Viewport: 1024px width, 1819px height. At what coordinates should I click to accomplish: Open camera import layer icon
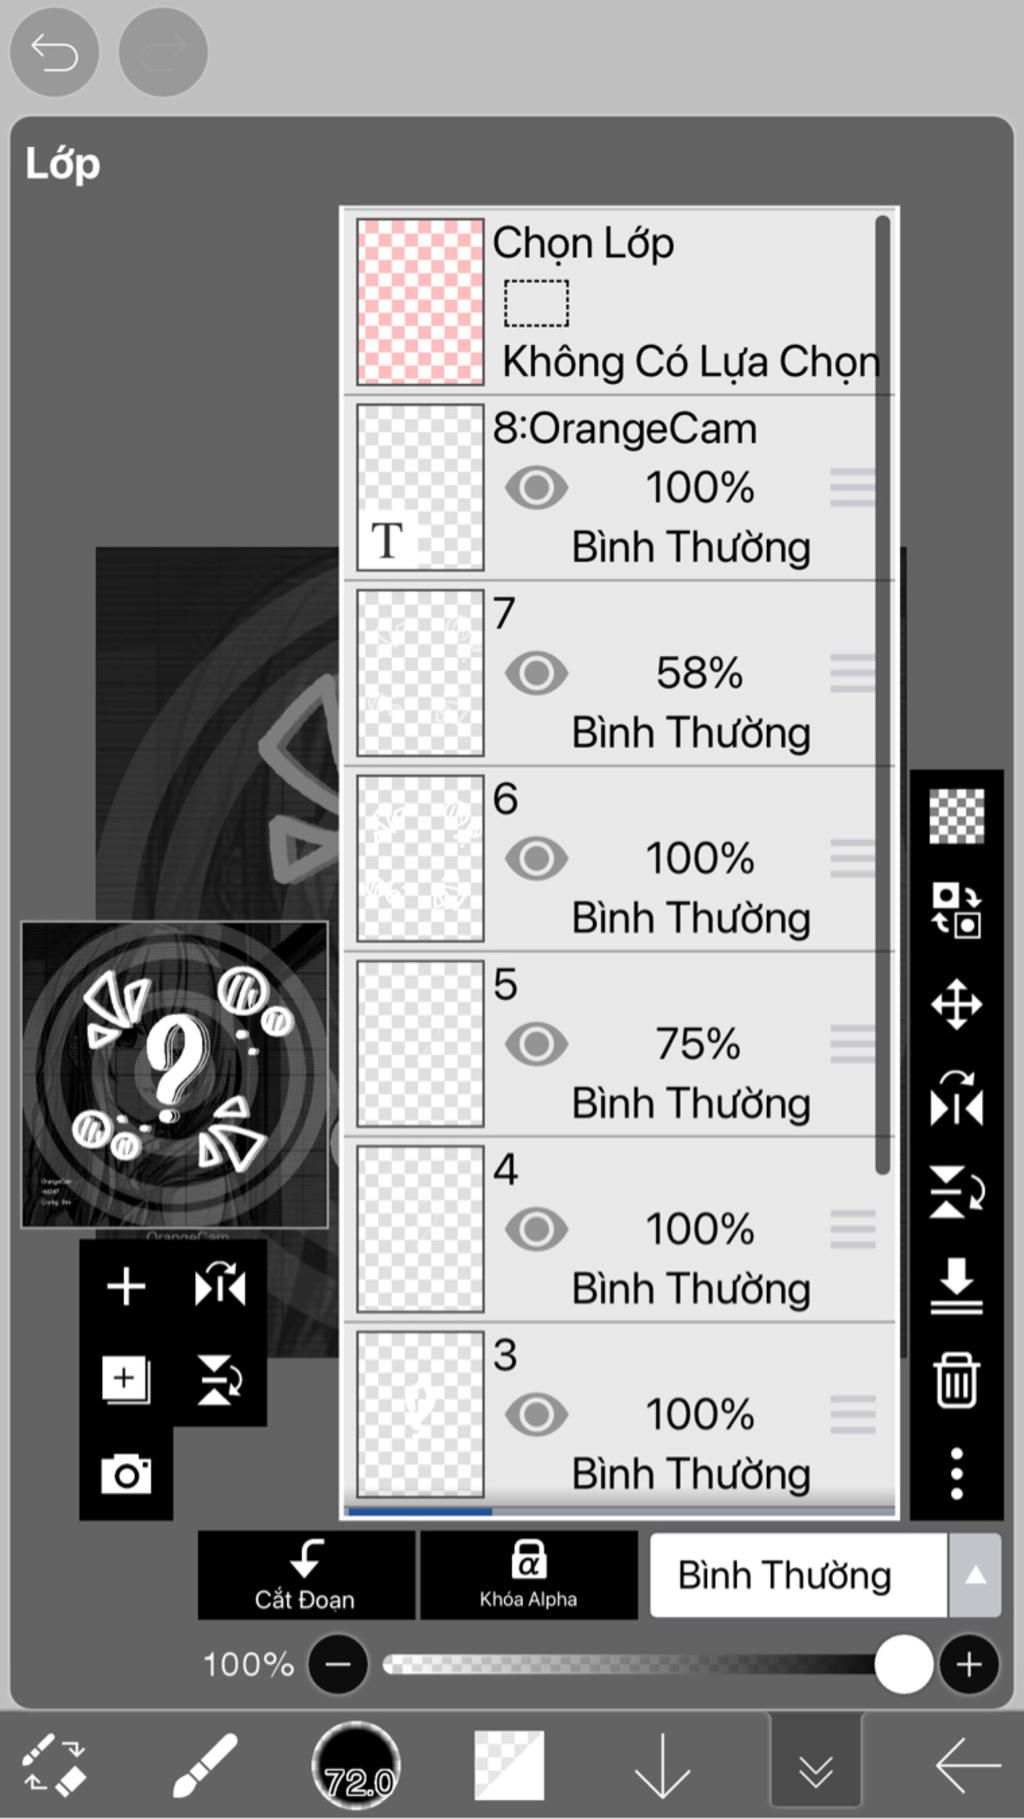coord(126,1474)
